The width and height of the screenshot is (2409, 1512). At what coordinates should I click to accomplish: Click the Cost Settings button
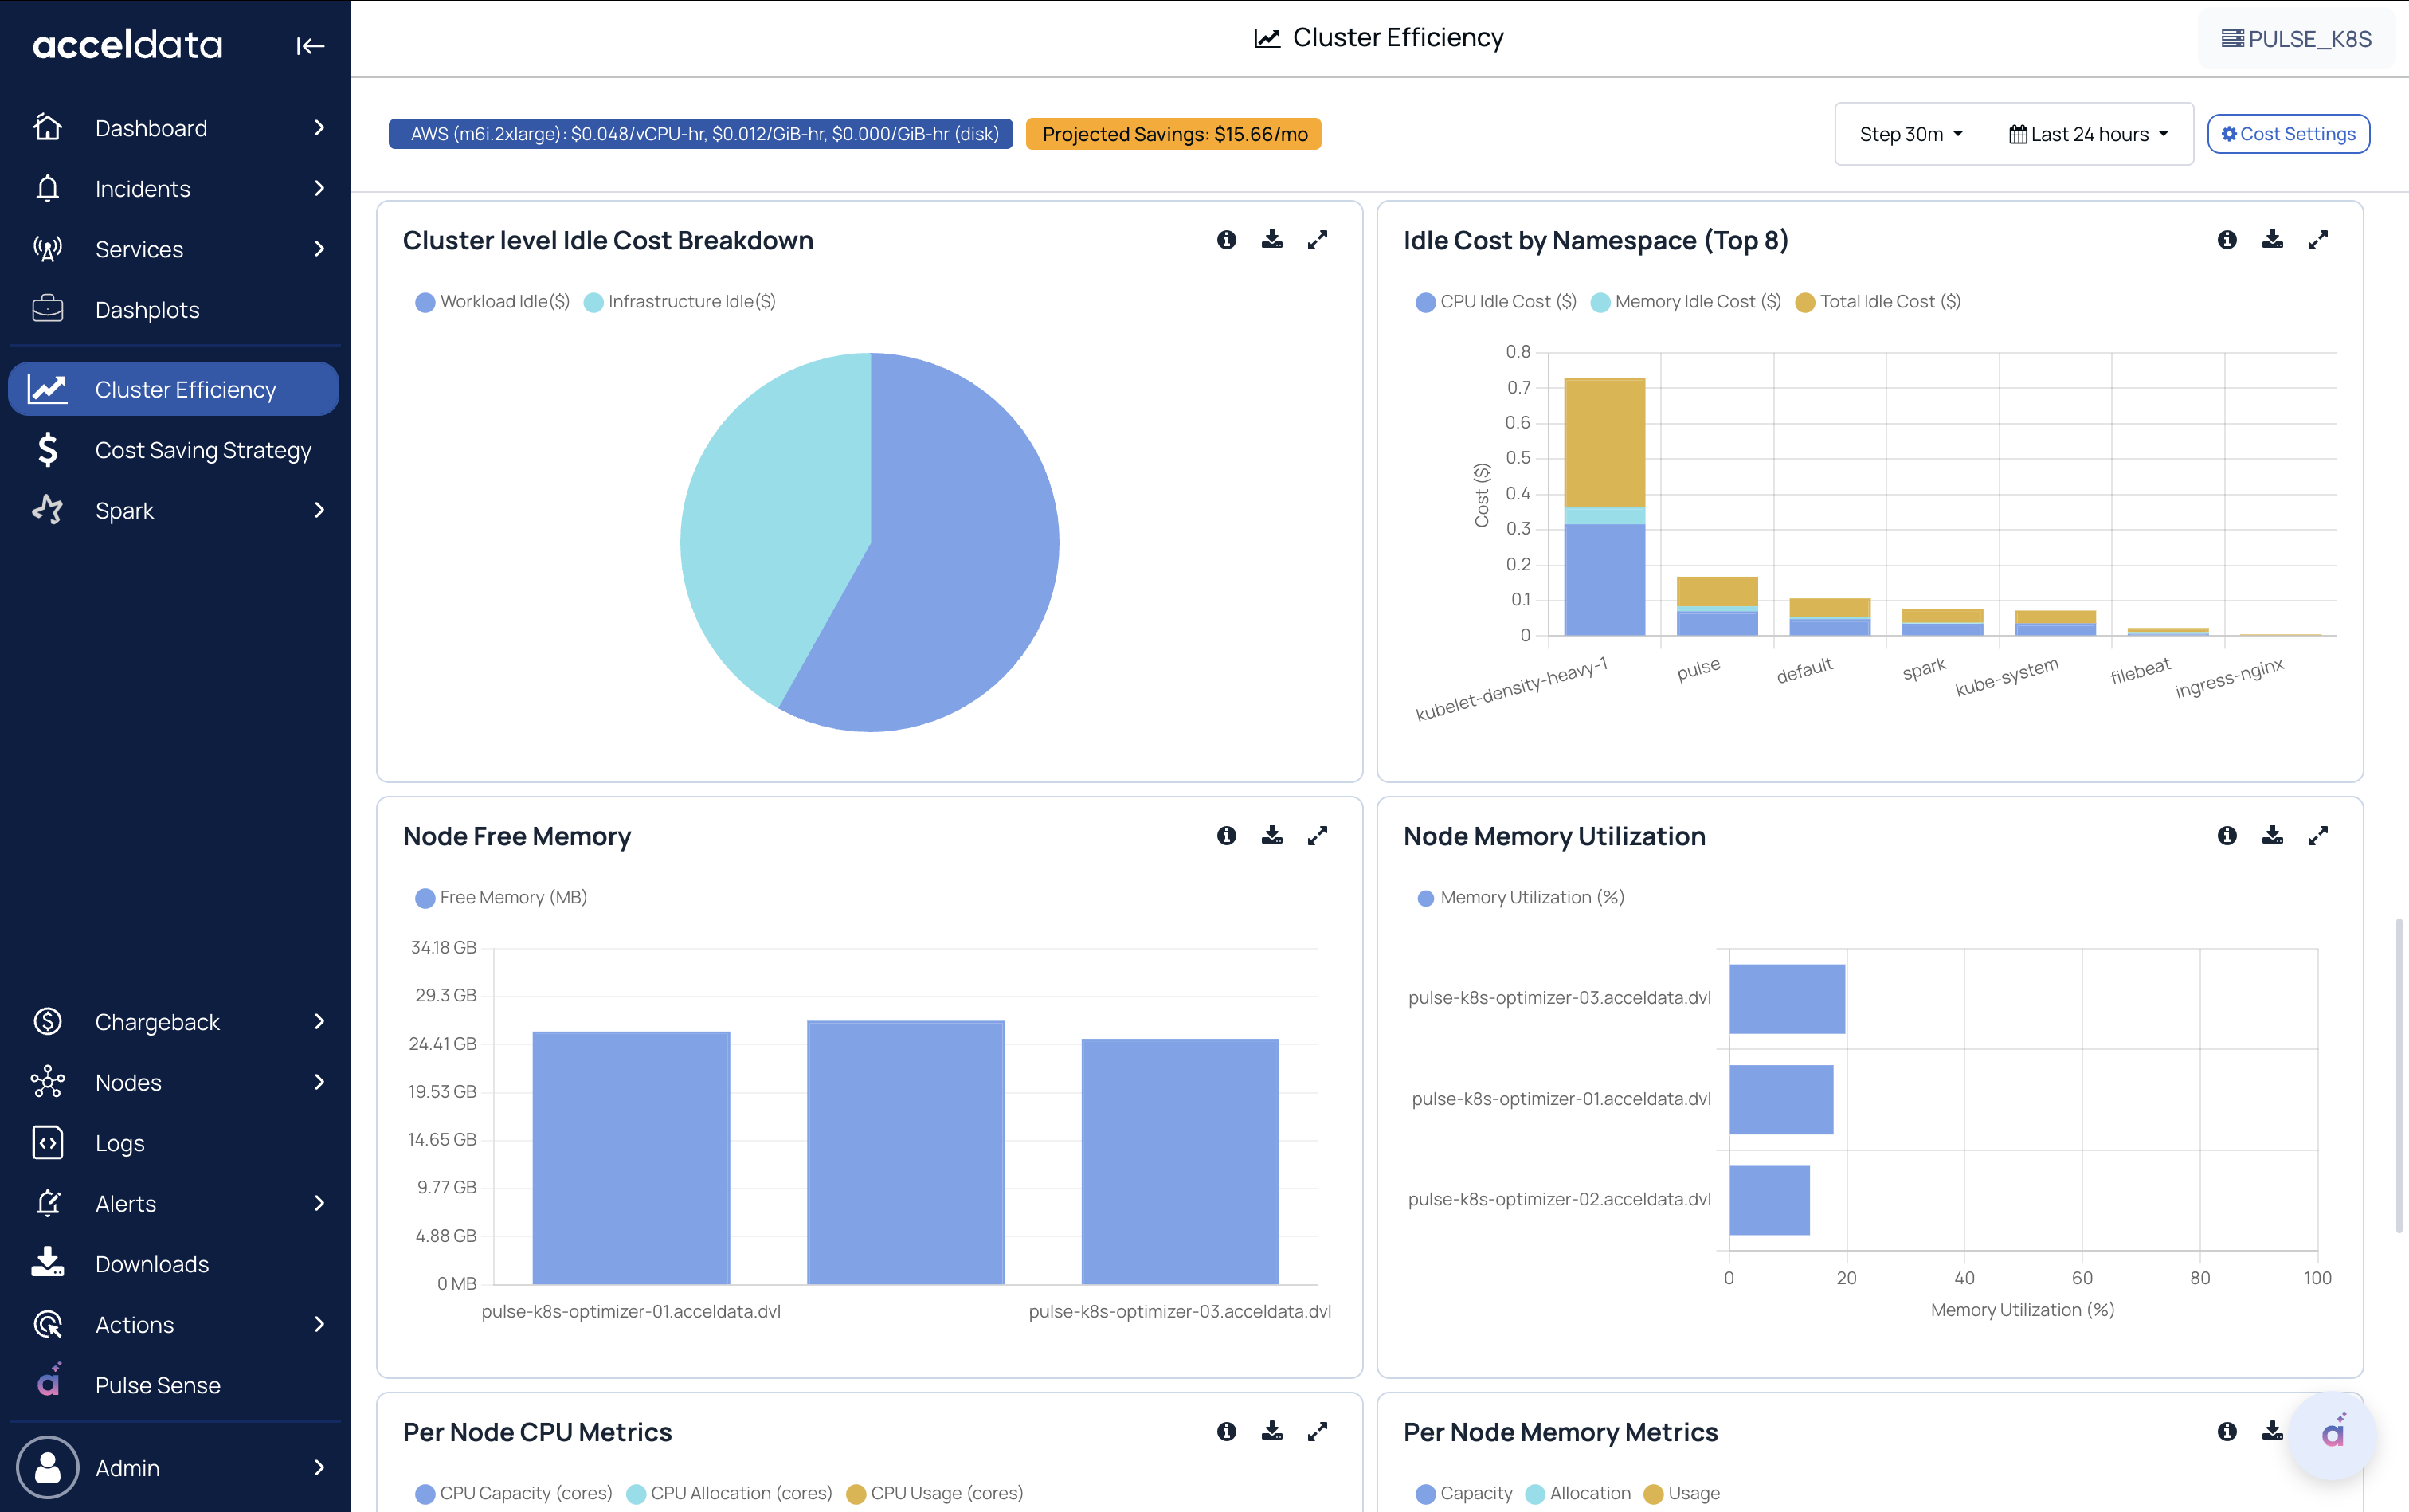click(2288, 134)
